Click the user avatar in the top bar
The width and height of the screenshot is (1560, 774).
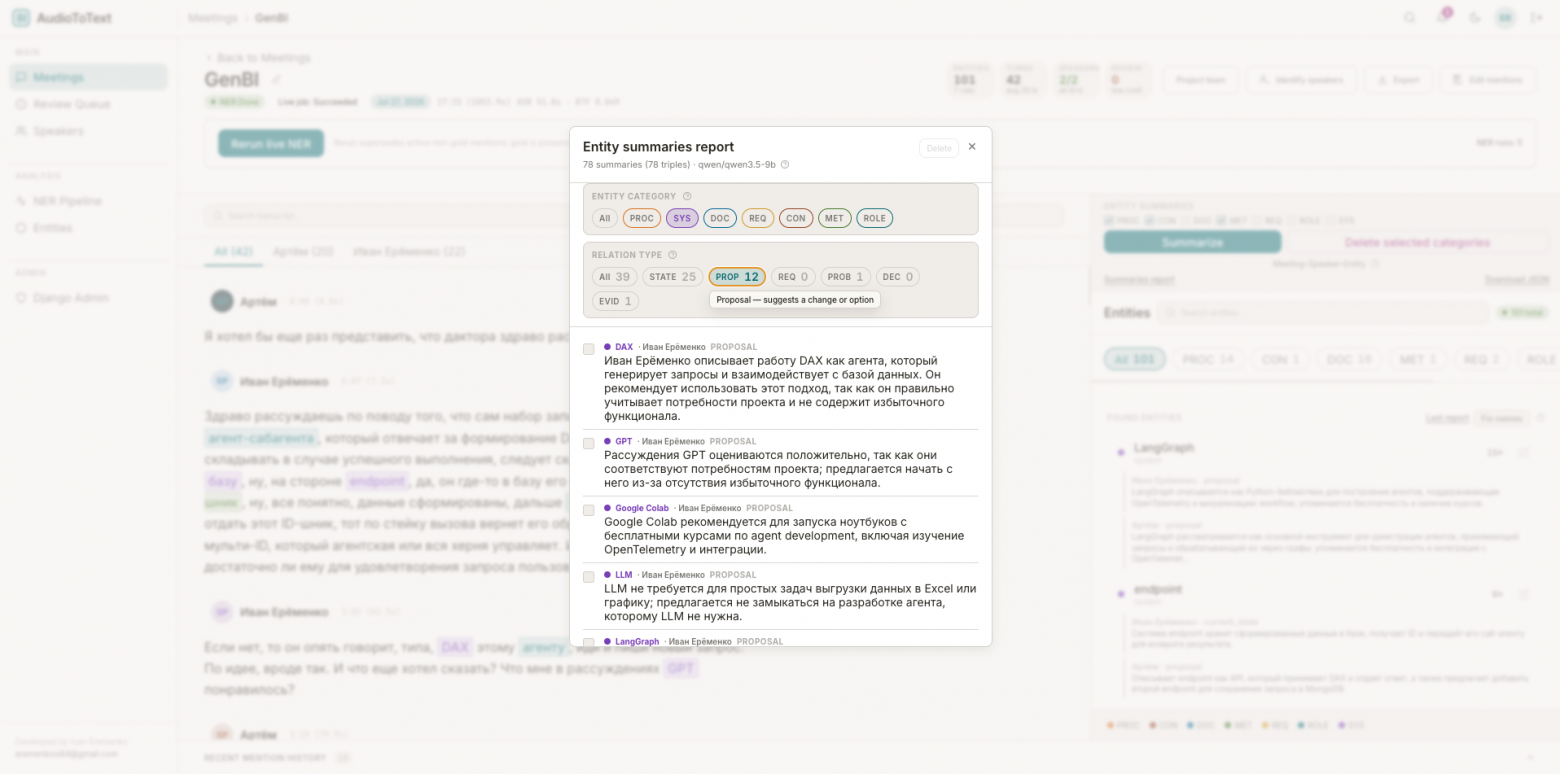coord(1505,18)
